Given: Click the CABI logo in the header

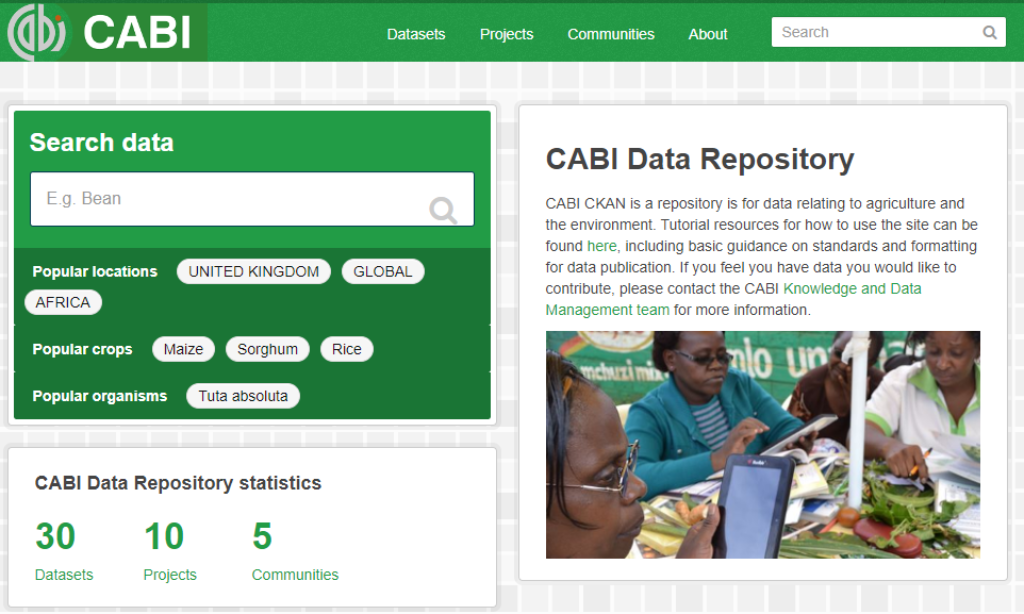Looking at the screenshot, I should click(103, 33).
